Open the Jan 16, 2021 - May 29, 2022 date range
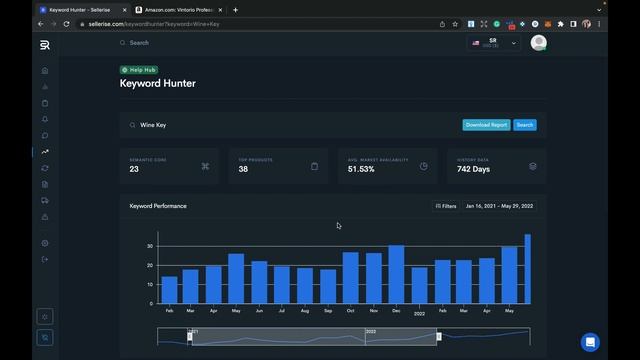Viewport: 640px width, 360px height. tap(499, 206)
